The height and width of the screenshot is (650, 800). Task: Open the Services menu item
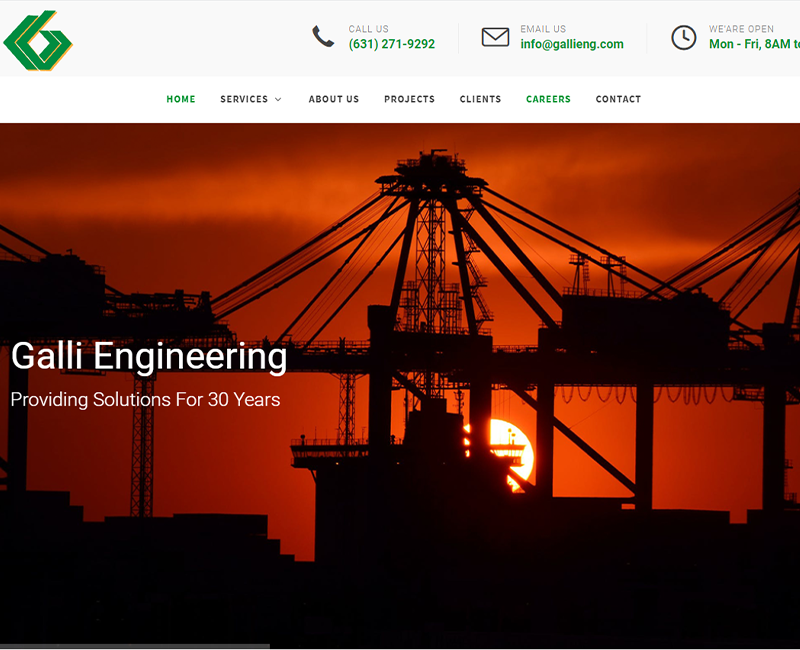tap(244, 100)
